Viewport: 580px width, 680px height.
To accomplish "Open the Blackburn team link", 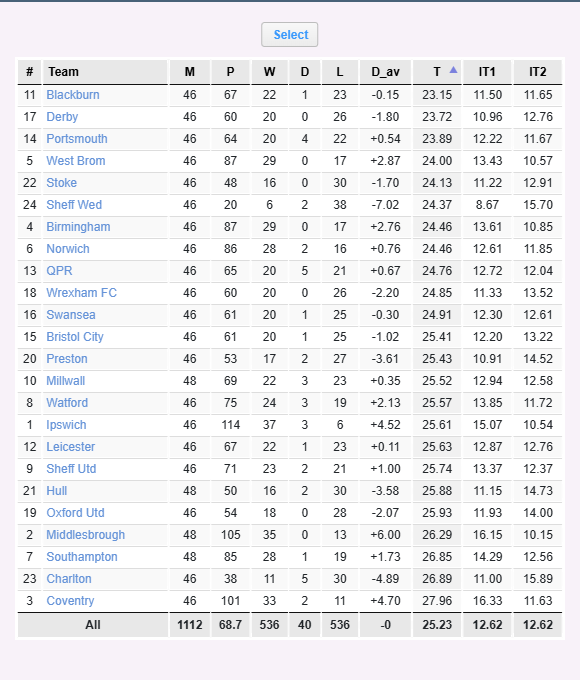I will click(x=73, y=95).
